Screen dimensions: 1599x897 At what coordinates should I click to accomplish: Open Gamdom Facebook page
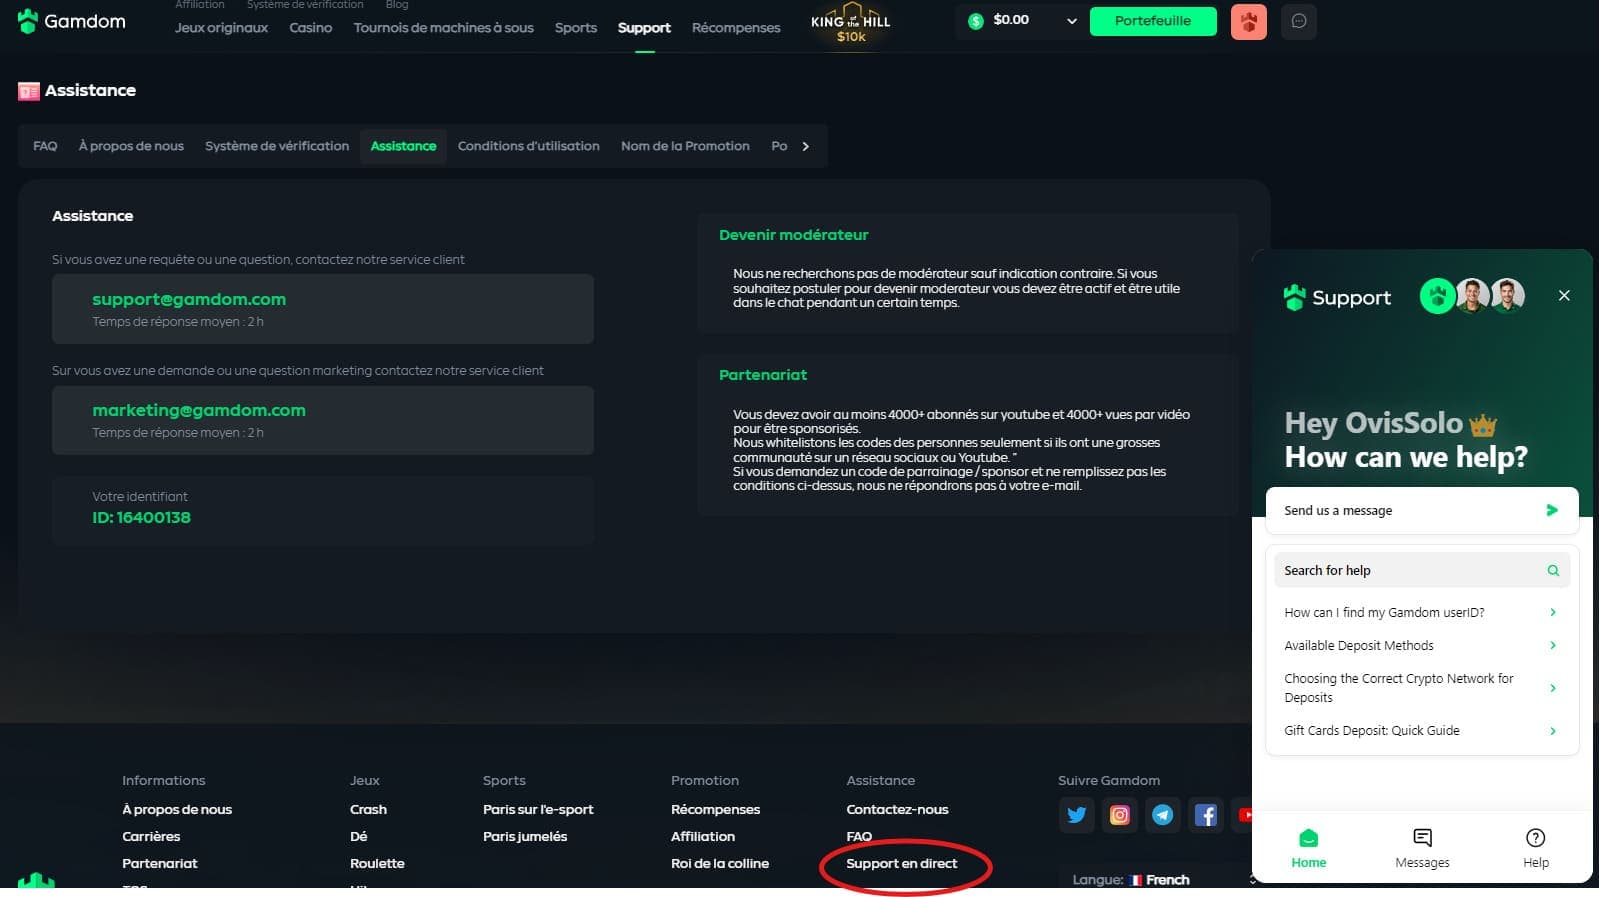click(x=1205, y=815)
